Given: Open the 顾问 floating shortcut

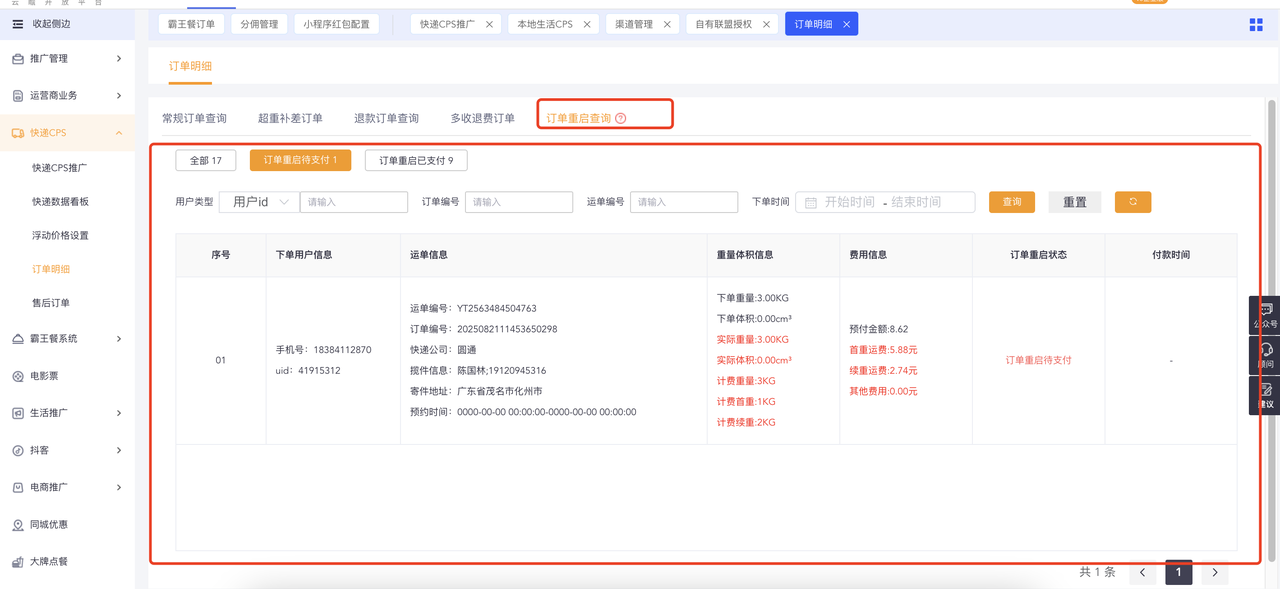Looking at the screenshot, I should (1265, 355).
